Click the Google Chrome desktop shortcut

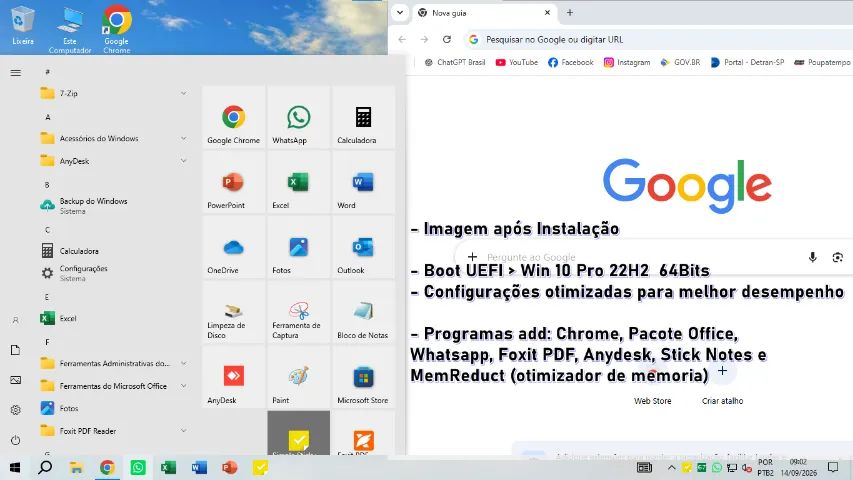click(x=116, y=29)
